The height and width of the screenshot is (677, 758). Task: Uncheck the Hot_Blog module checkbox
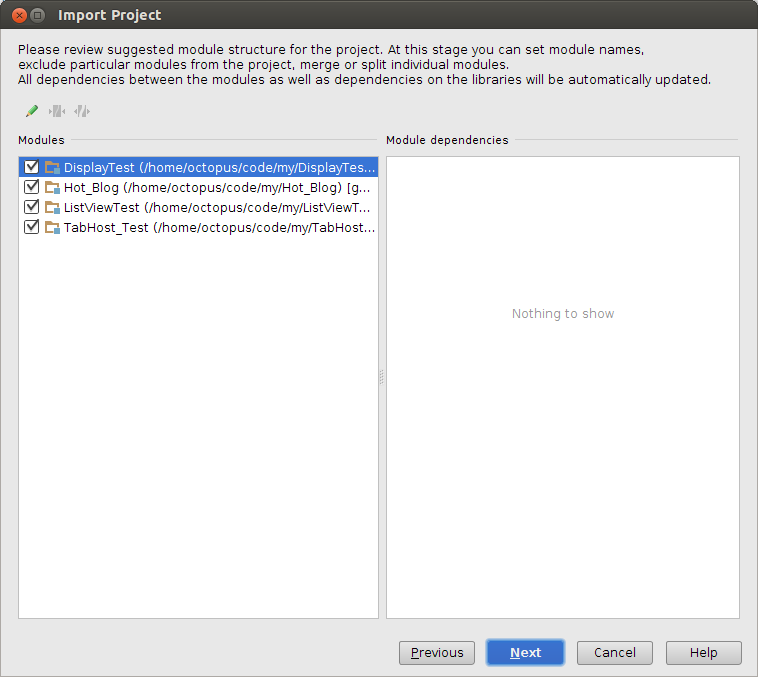pos(31,187)
